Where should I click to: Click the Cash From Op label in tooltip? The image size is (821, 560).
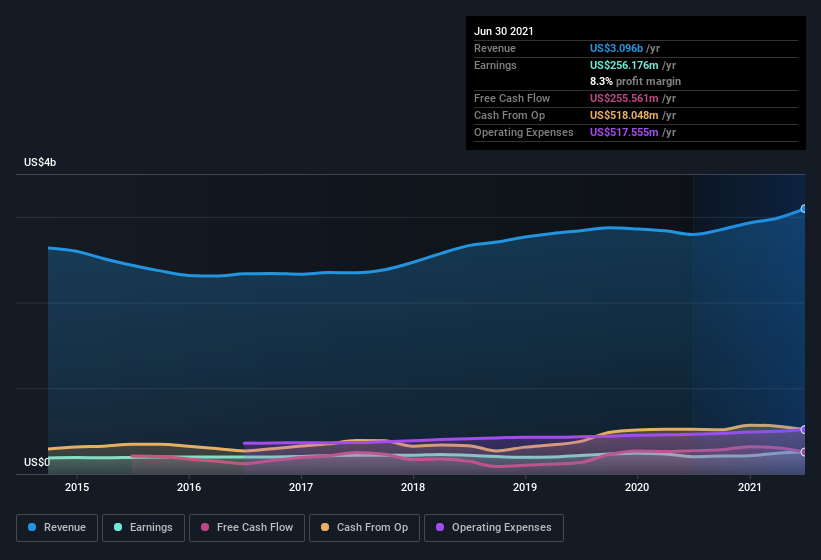pyautogui.click(x=509, y=115)
